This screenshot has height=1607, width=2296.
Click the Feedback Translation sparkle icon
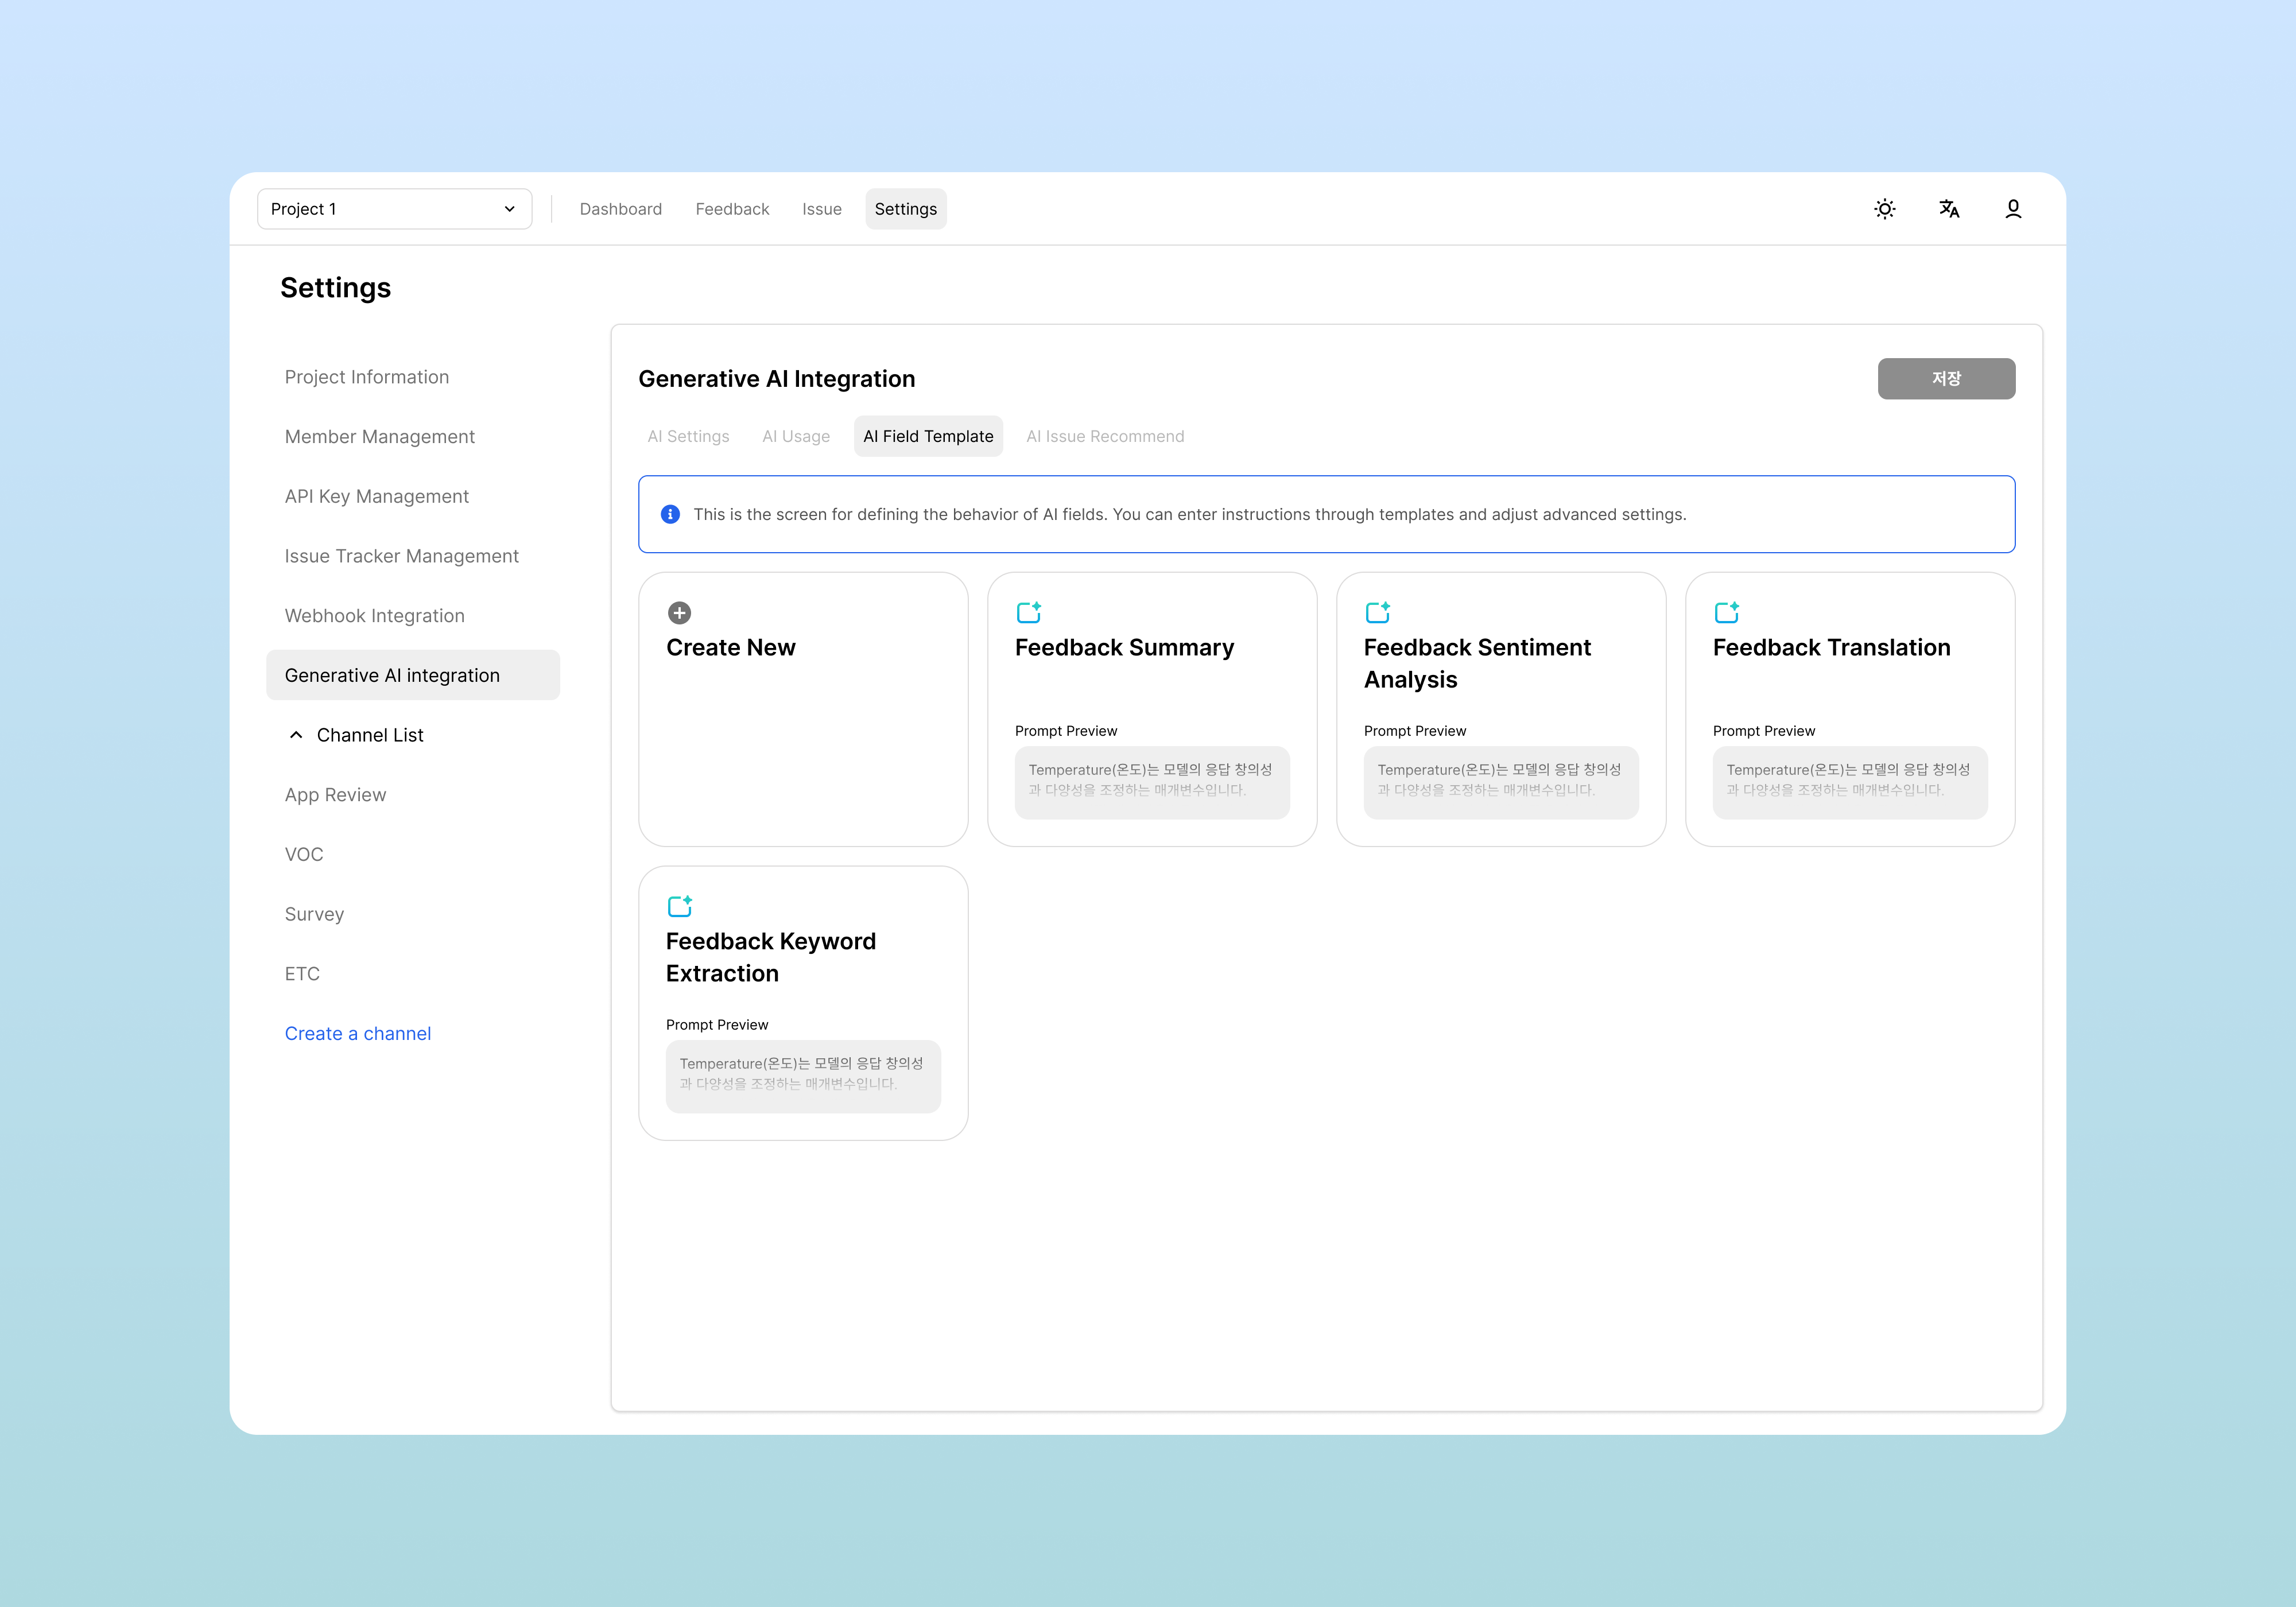[x=1726, y=612]
